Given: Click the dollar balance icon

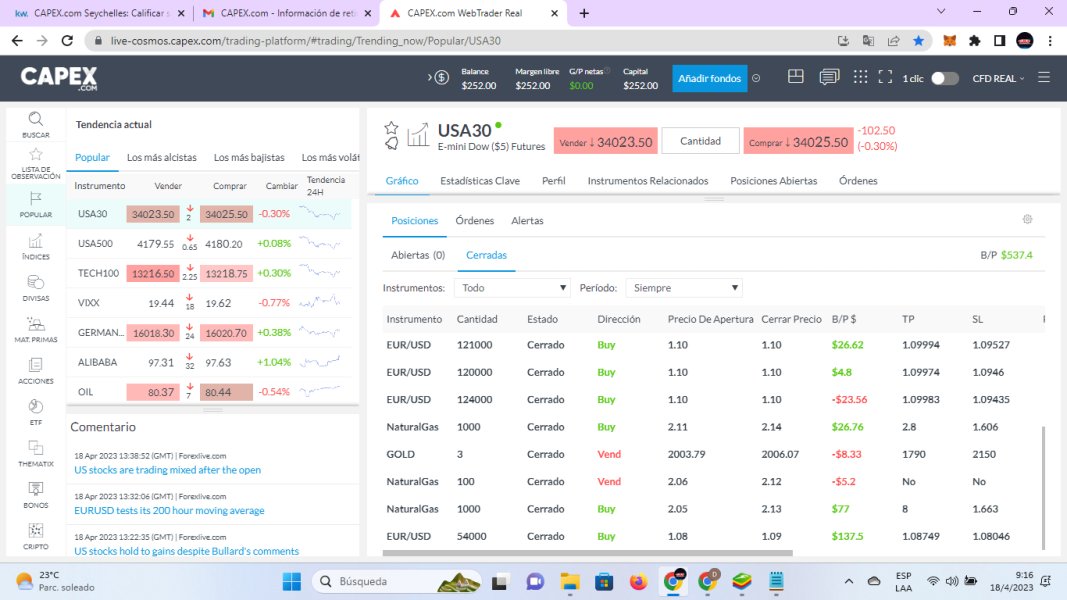Looking at the screenshot, I should pyautogui.click(x=441, y=78).
